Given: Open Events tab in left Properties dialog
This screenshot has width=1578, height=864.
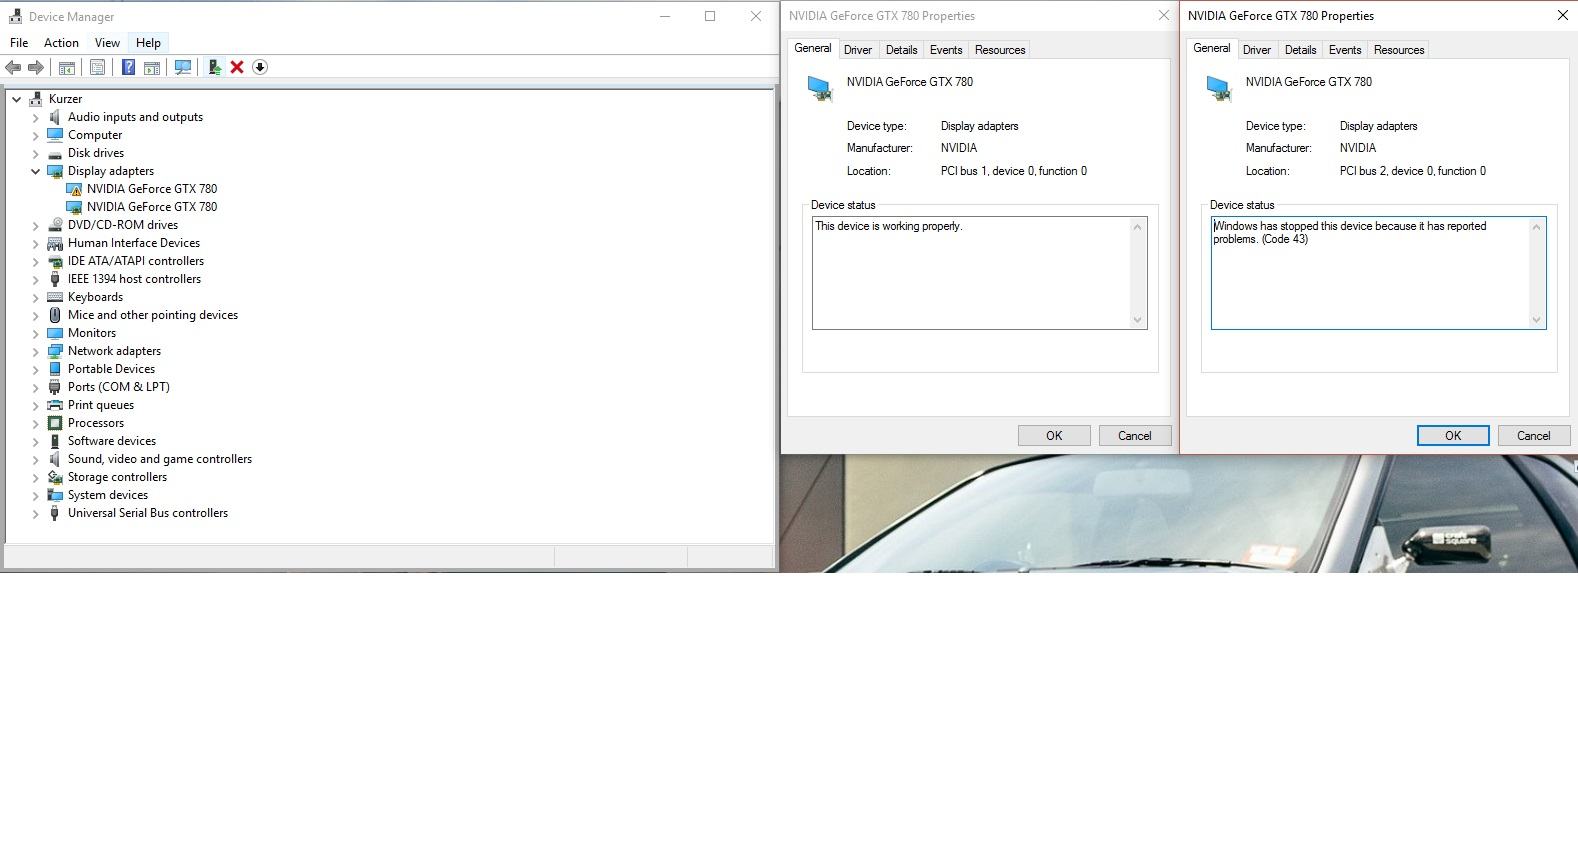Looking at the screenshot, I should click(x=946, y=50).
